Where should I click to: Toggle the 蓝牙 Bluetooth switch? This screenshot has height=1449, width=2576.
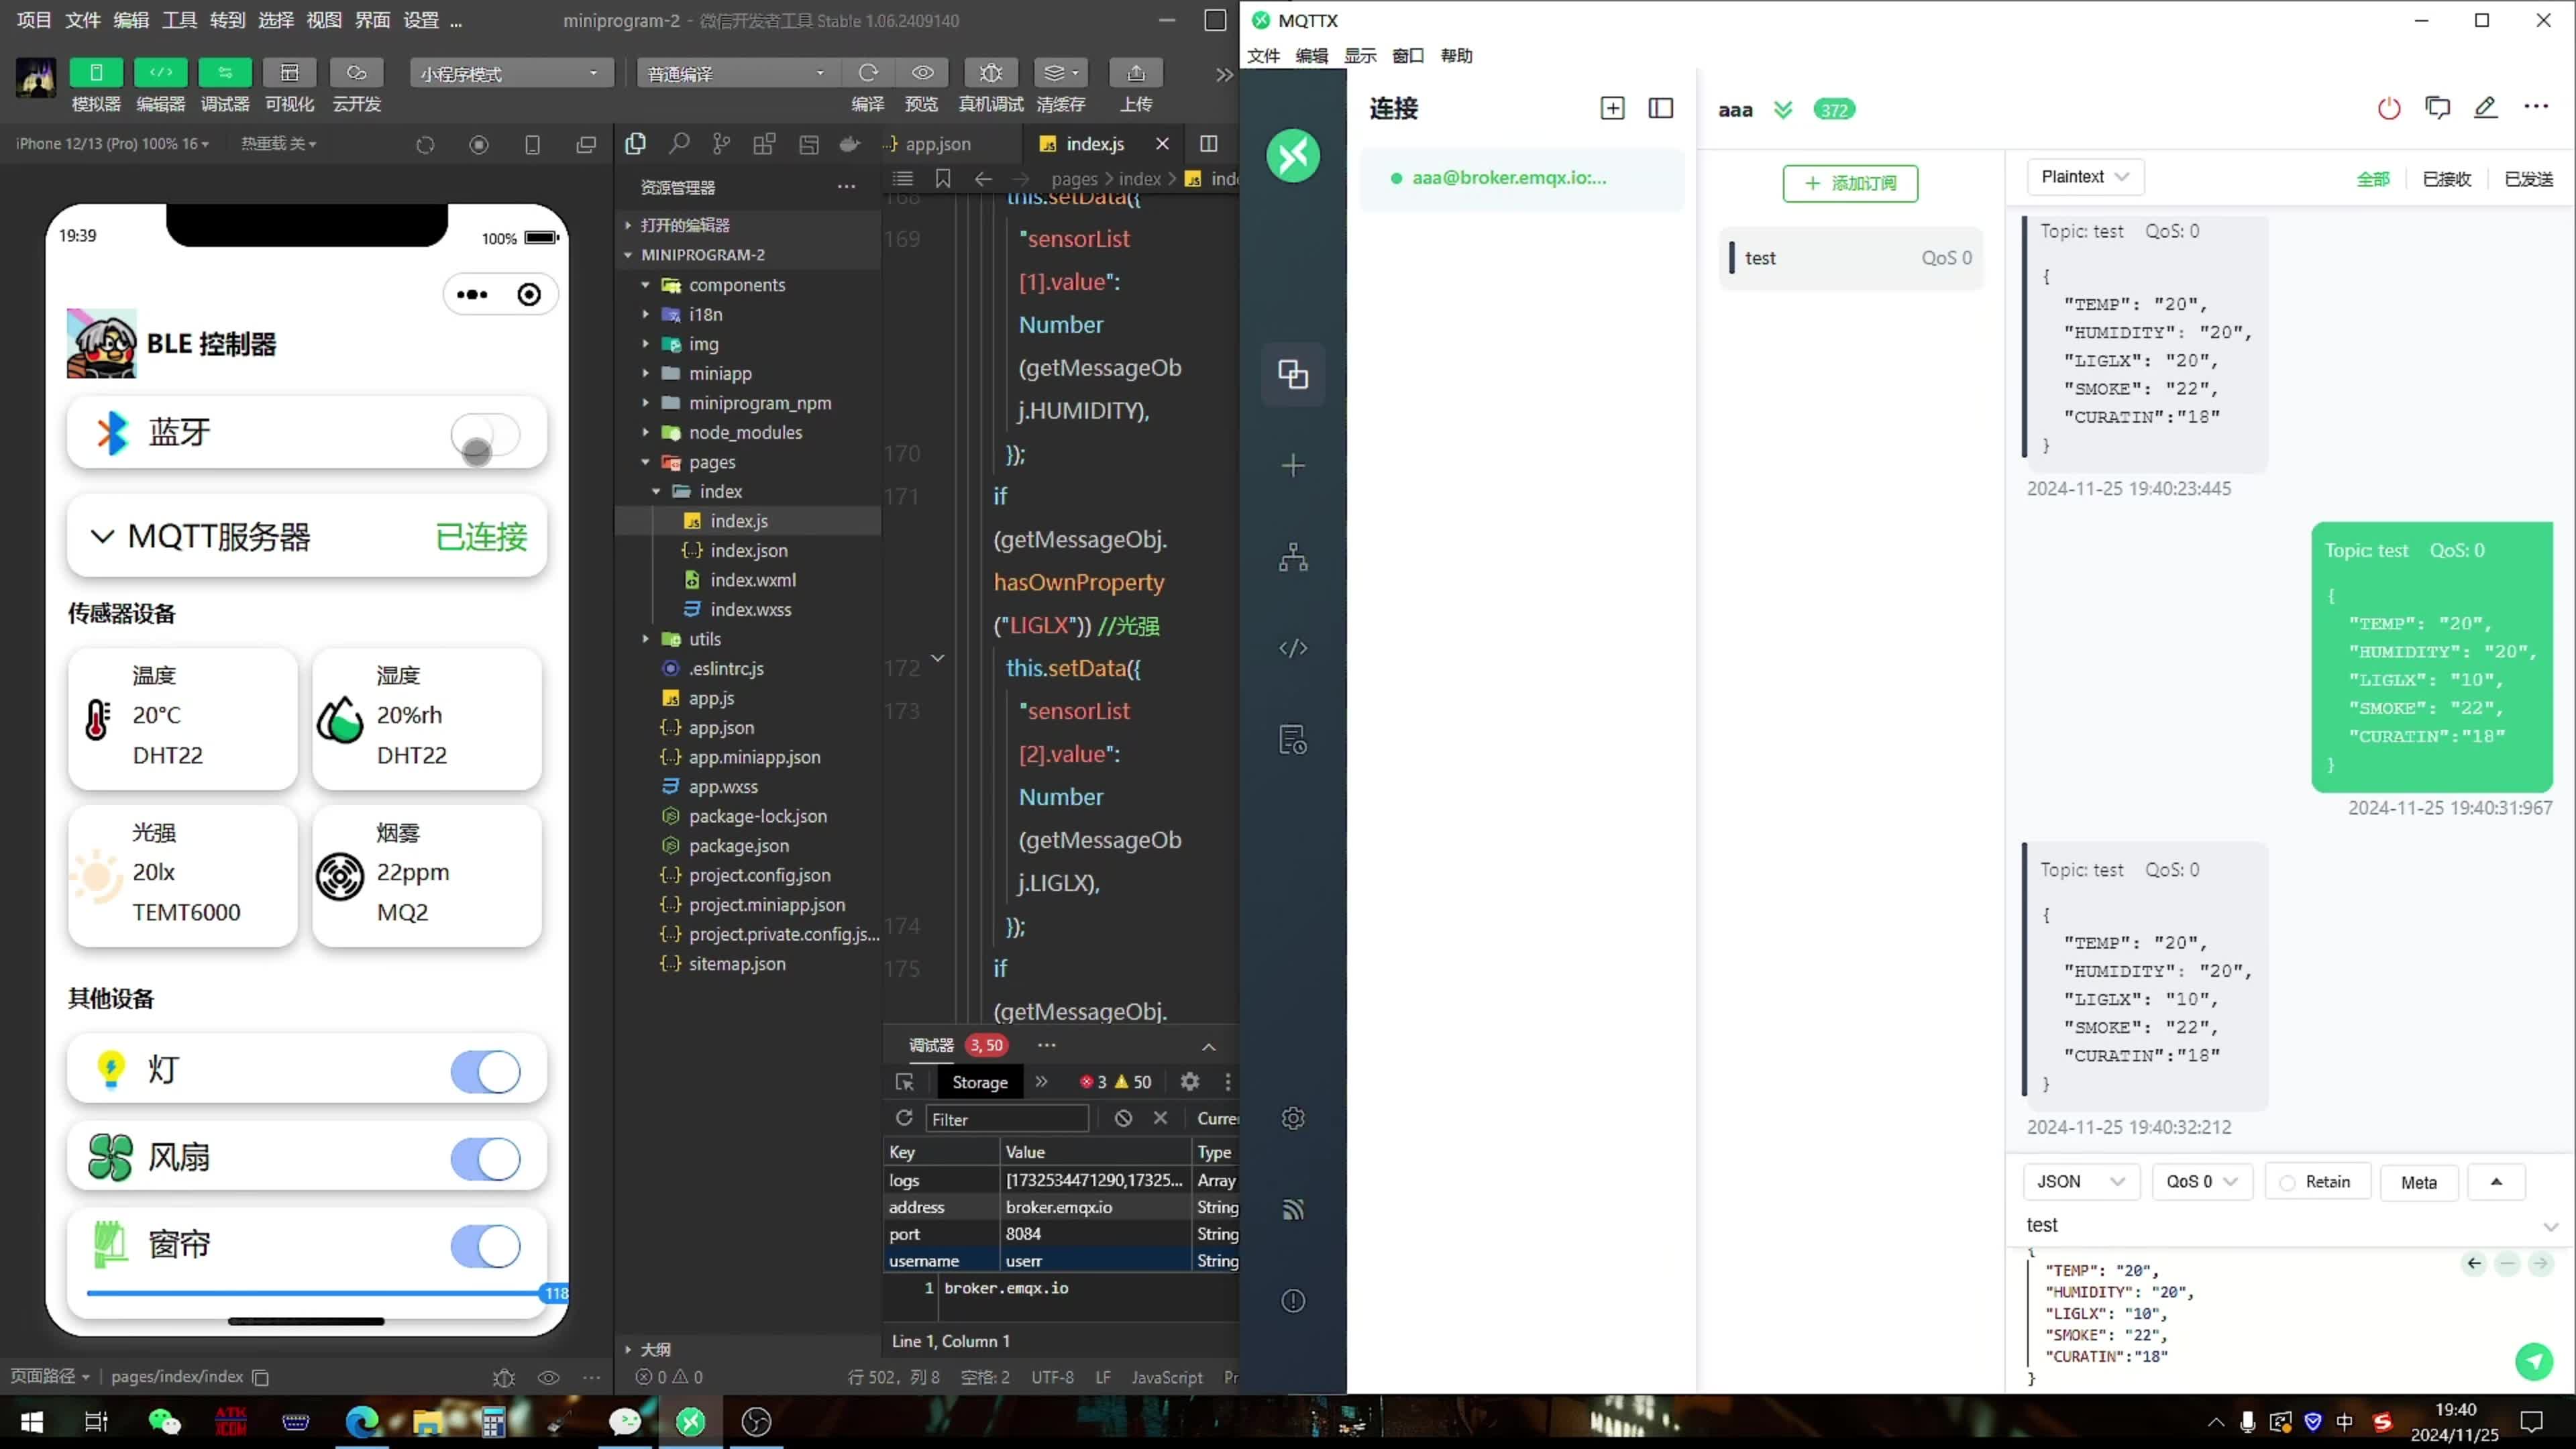(485, 435)
